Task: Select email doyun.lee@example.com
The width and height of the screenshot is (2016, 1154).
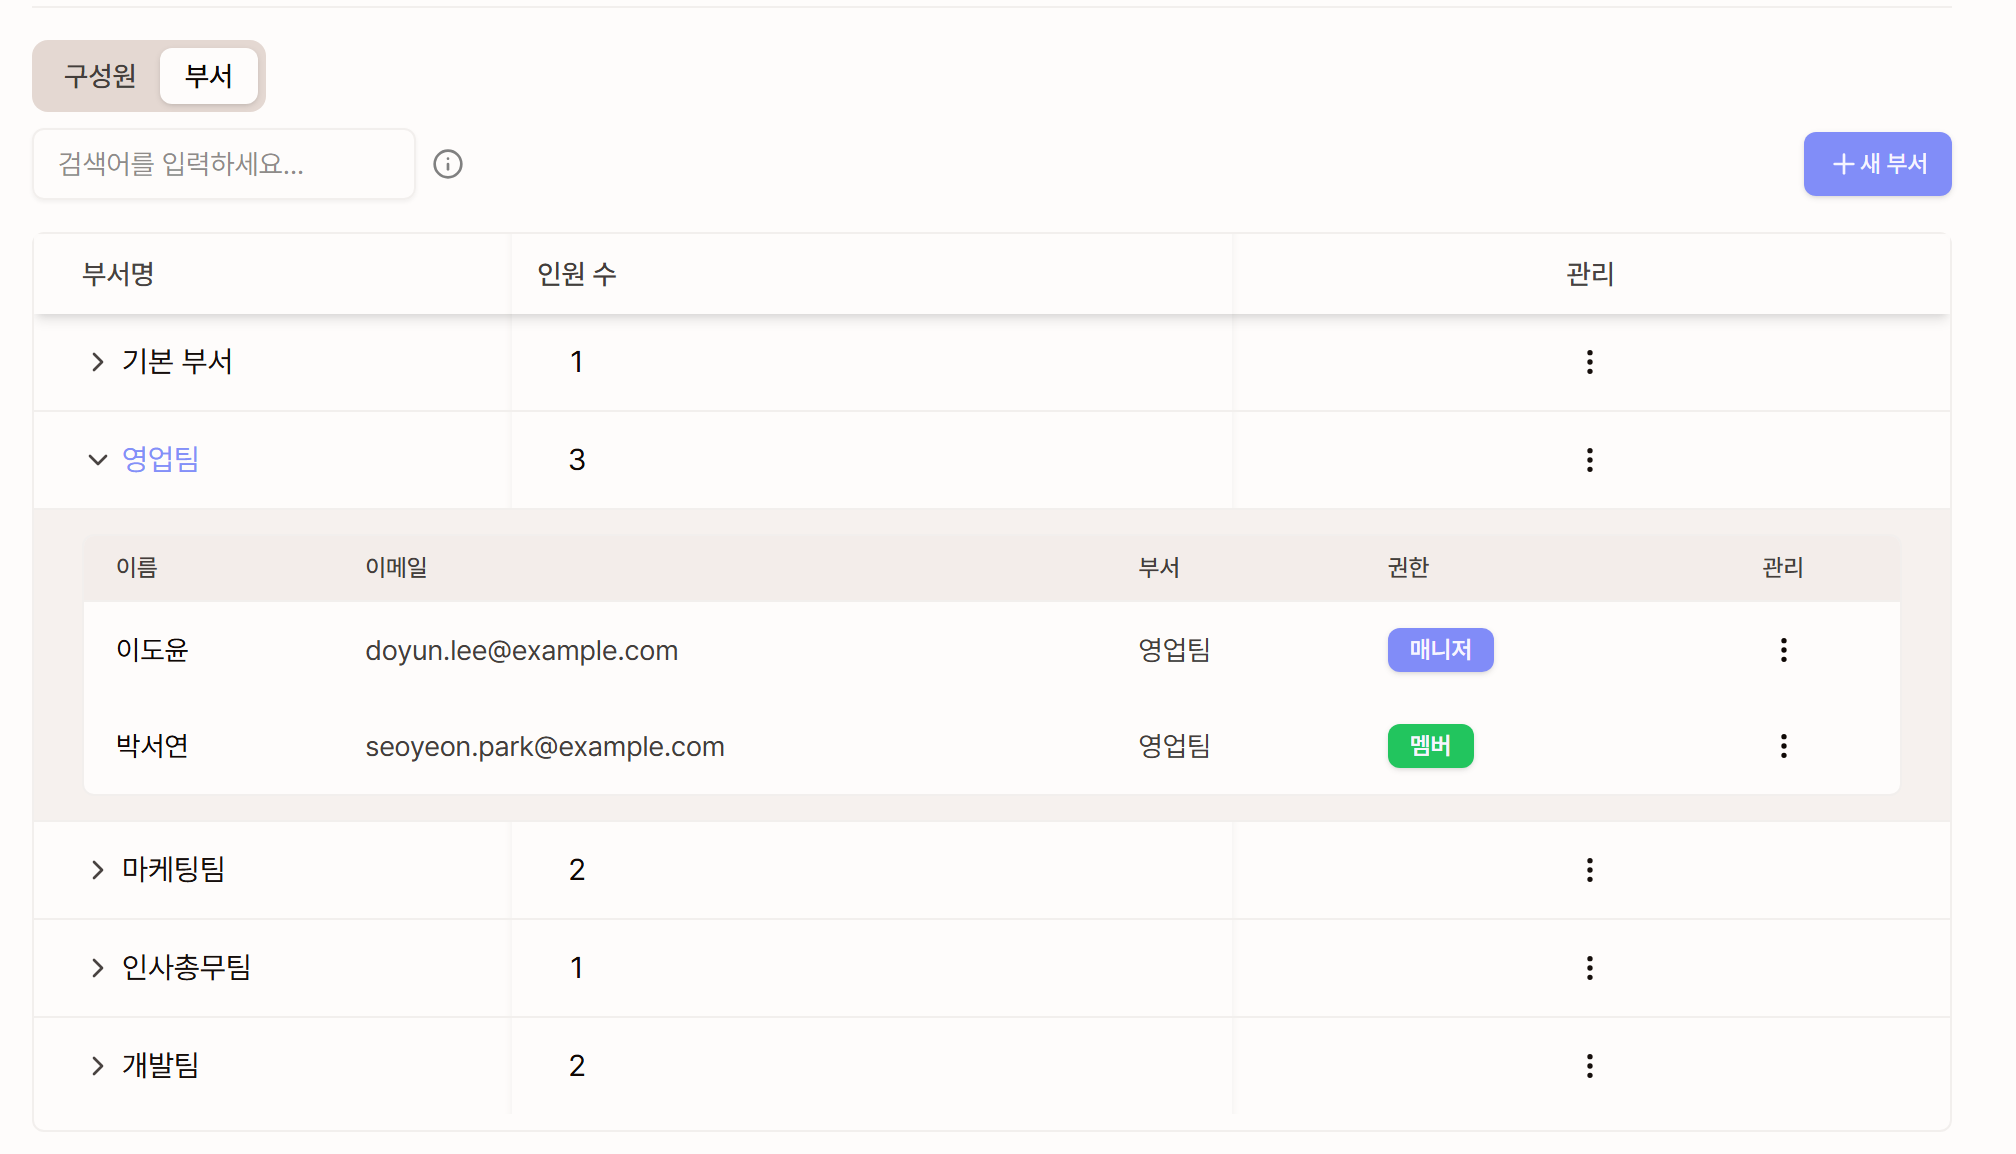Action: pyautogui.click(x=522, y=651)
